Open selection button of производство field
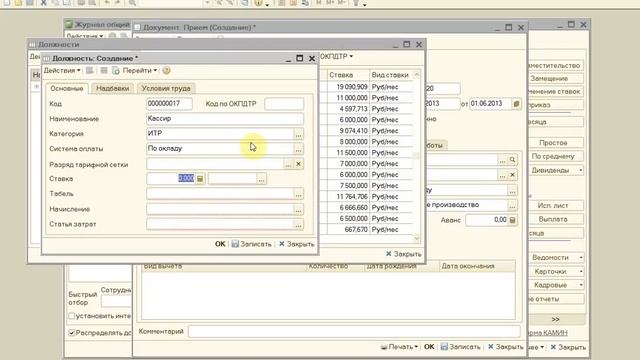 coord(512,205)
